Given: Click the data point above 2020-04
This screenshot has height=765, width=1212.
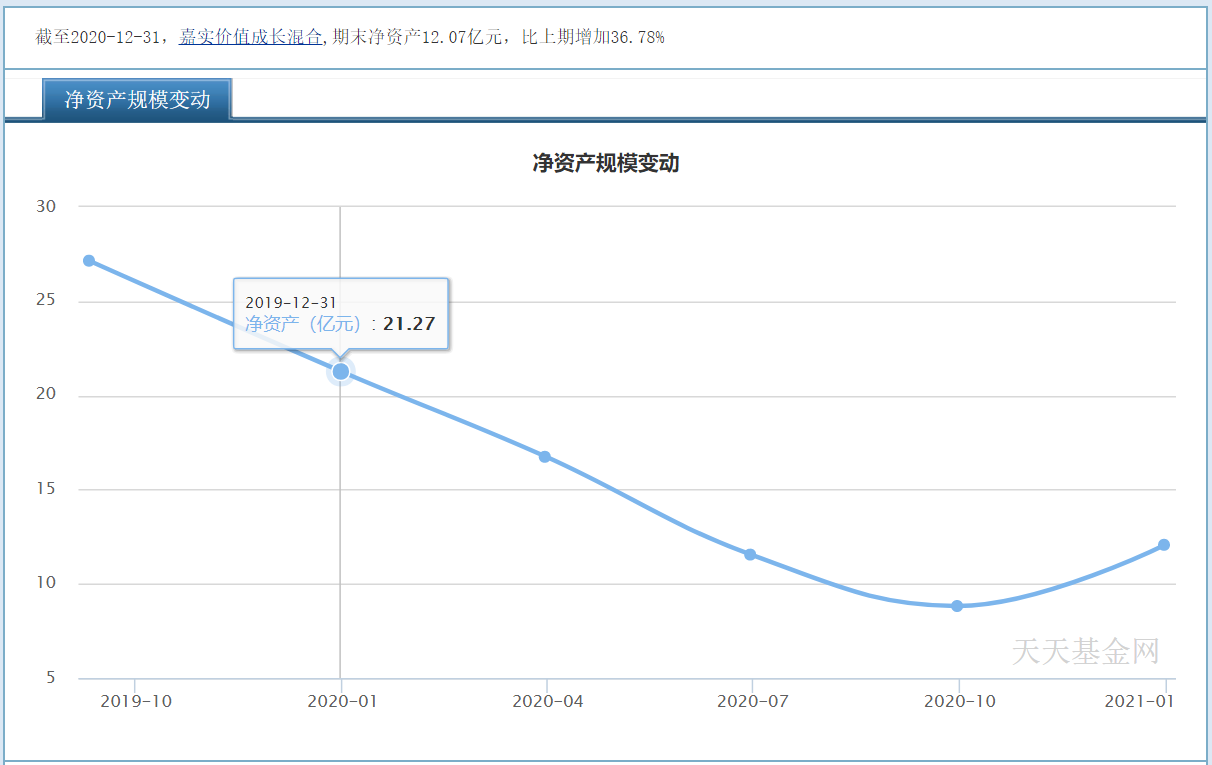Looking at the screenshot, I should click(x=545, y=457).
